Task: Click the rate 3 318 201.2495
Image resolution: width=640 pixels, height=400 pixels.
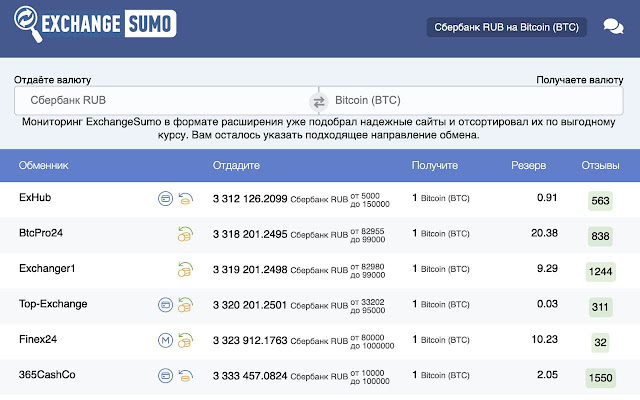Action: tap(250, 234)
